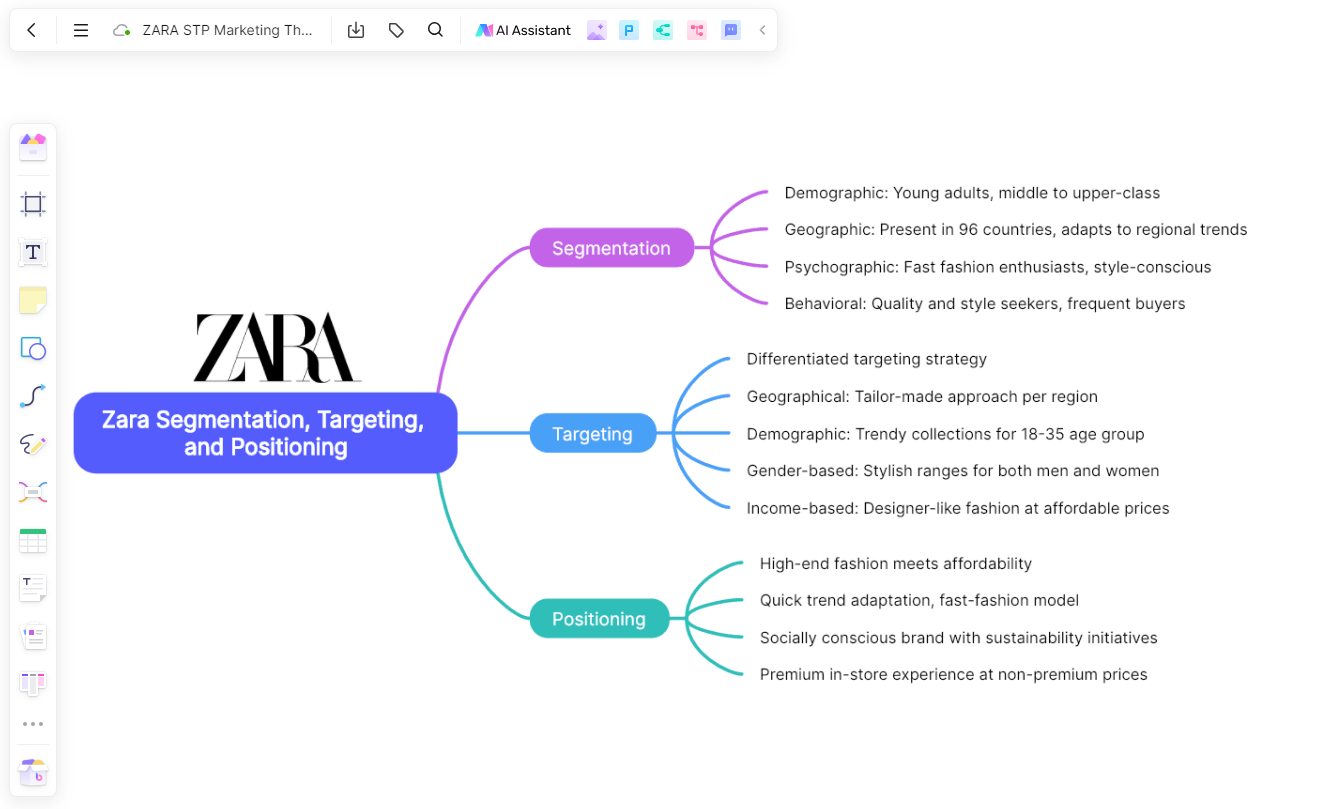Open the card layout tool
Image resolution: width=1317 pixels, height=809 pixels.
pyautogui.click(x=33, y=636)
